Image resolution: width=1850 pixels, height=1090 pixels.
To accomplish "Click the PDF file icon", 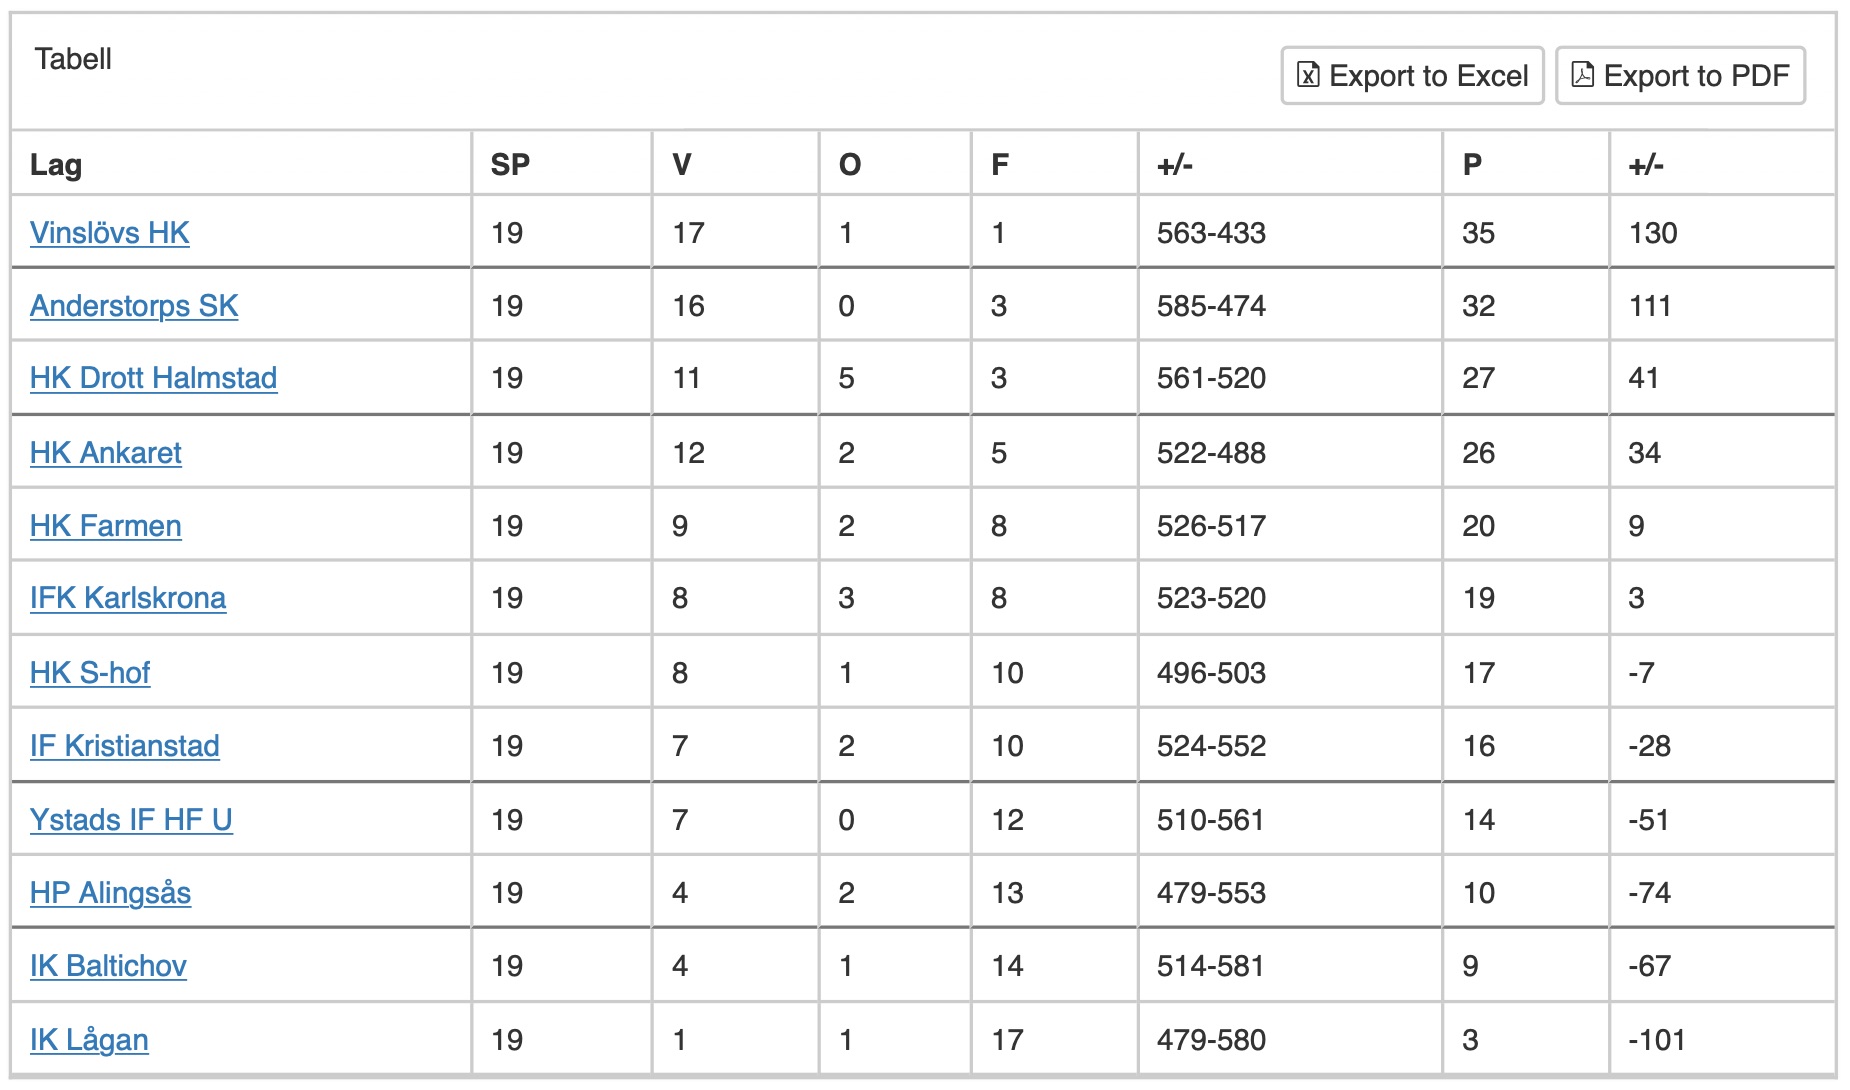I will [1582, 75].
